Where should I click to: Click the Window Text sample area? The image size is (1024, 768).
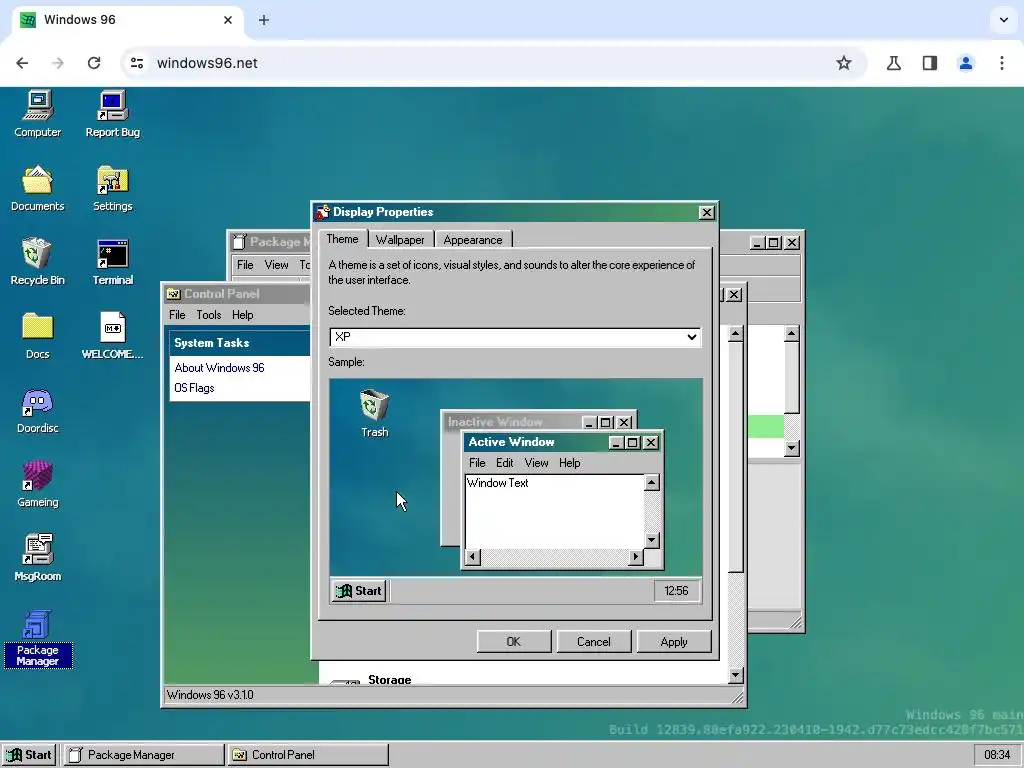pos(554,511)
